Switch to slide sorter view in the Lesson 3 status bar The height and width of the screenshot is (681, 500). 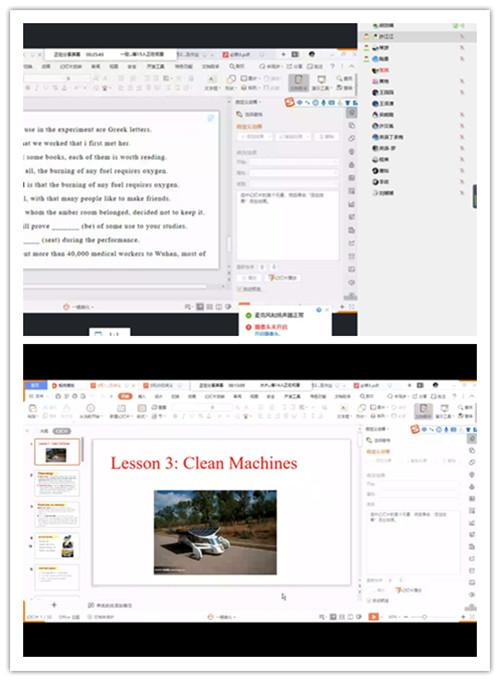click(342, 617)
